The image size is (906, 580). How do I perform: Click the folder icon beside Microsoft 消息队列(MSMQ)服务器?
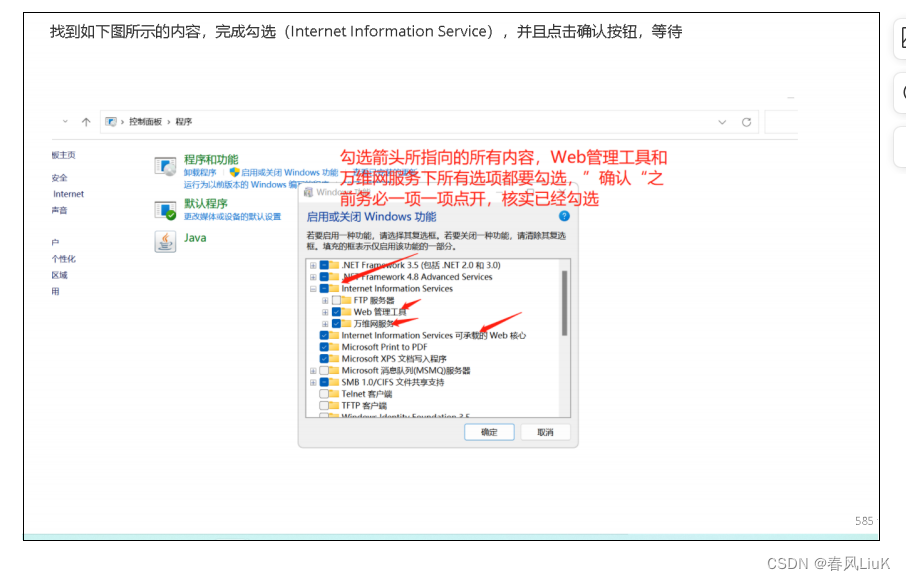point(334,370)
